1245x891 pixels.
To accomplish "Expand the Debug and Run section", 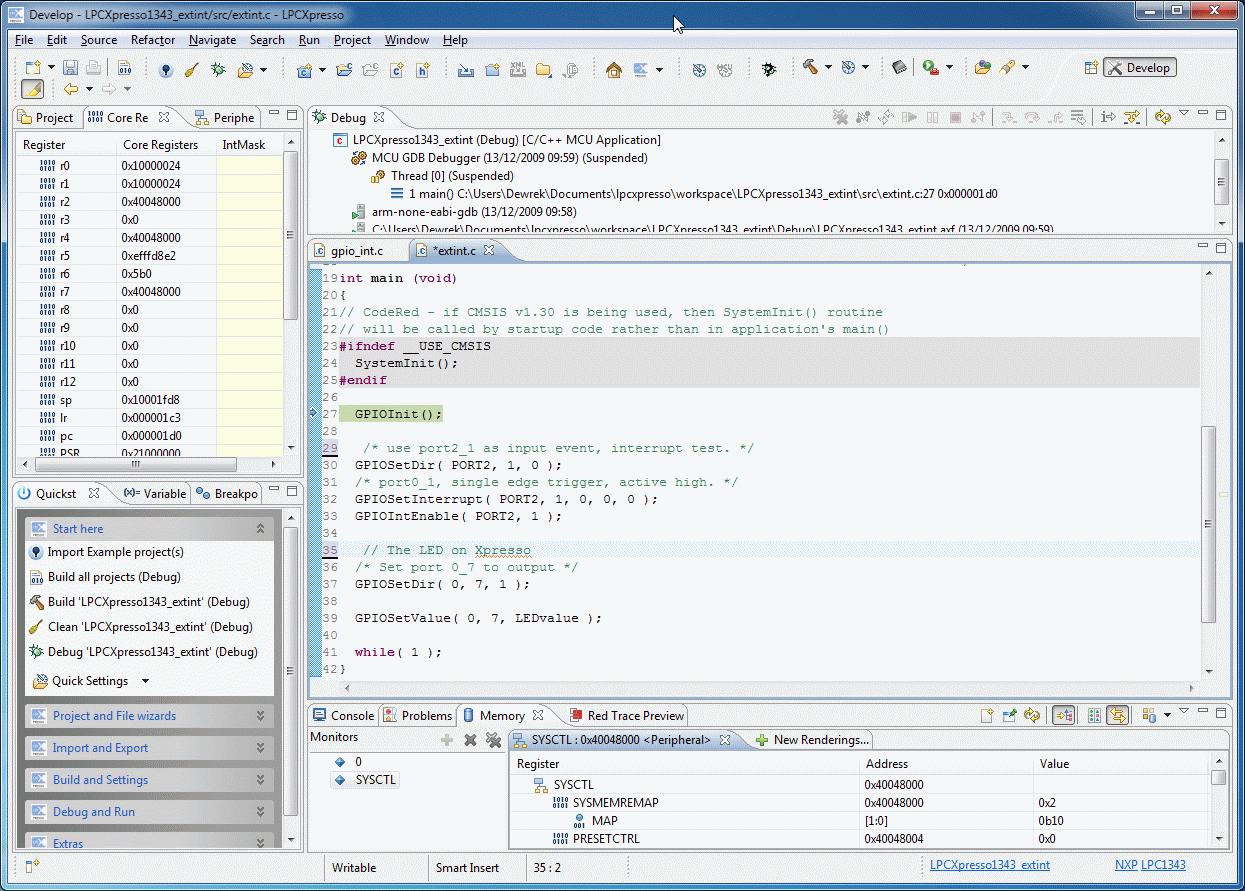I will [149, 812].
